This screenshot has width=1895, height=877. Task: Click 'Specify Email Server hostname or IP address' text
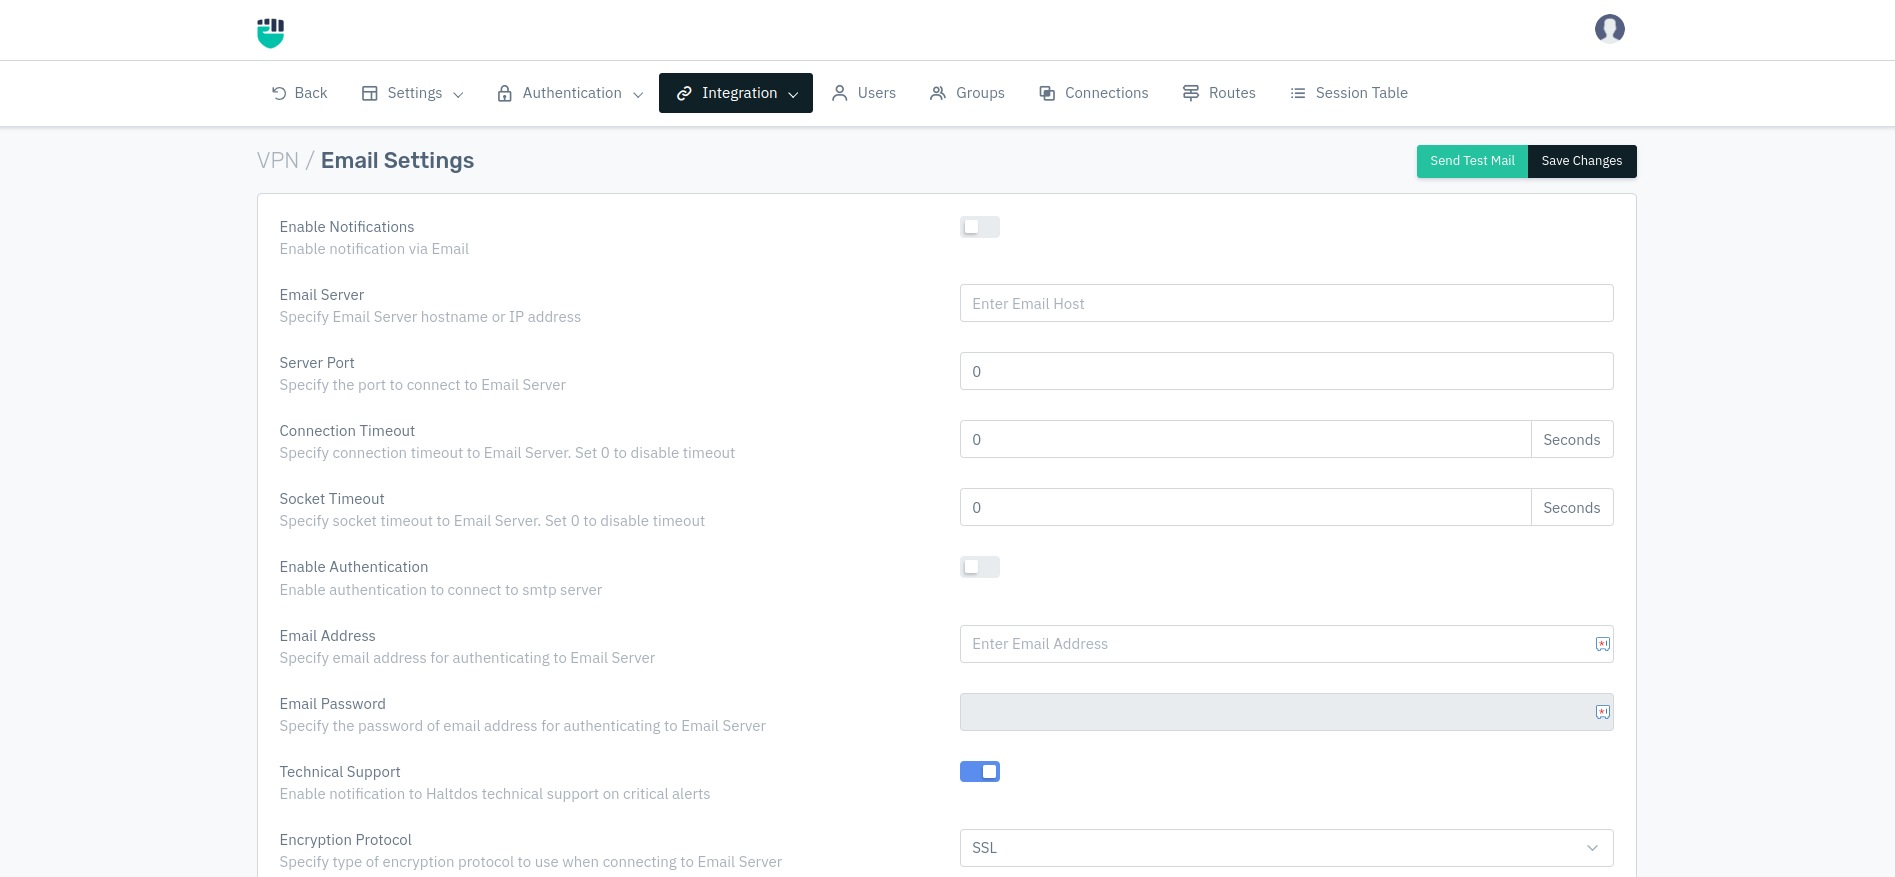tap(430, 317)
